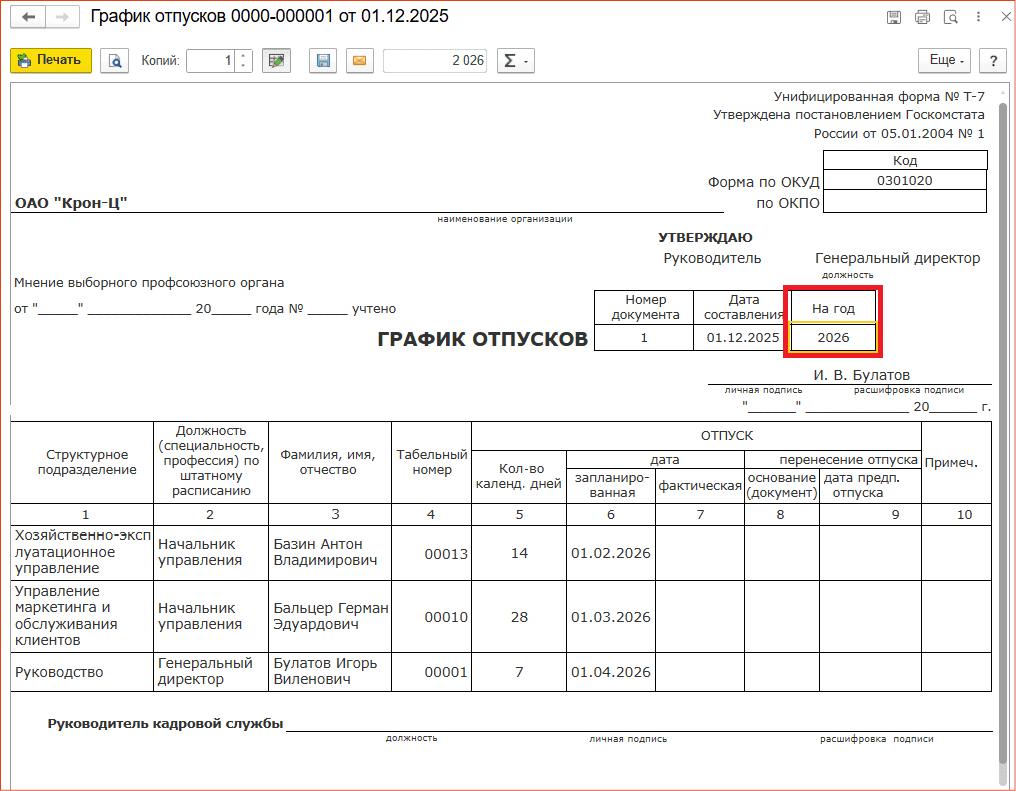
Task: Open help with the question mark button
Action: point(992,61)
